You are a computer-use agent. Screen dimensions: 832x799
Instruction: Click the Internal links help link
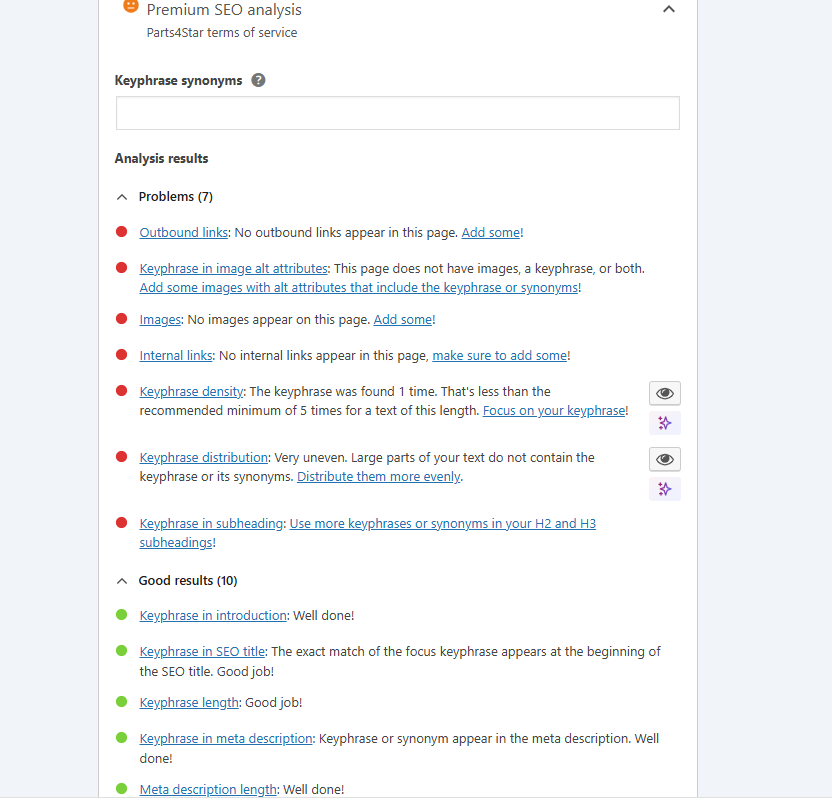tap(176, 355)
